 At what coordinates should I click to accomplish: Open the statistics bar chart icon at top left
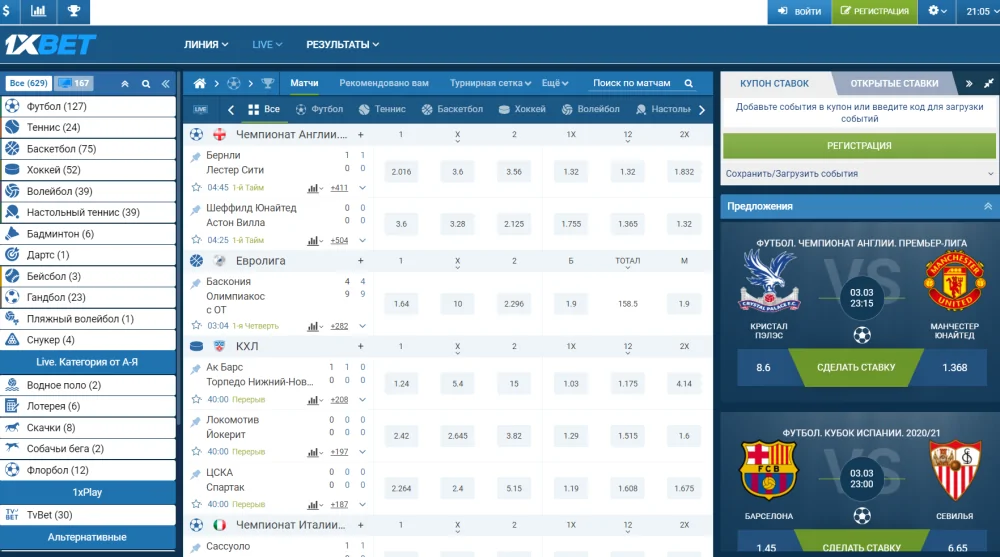38,11
